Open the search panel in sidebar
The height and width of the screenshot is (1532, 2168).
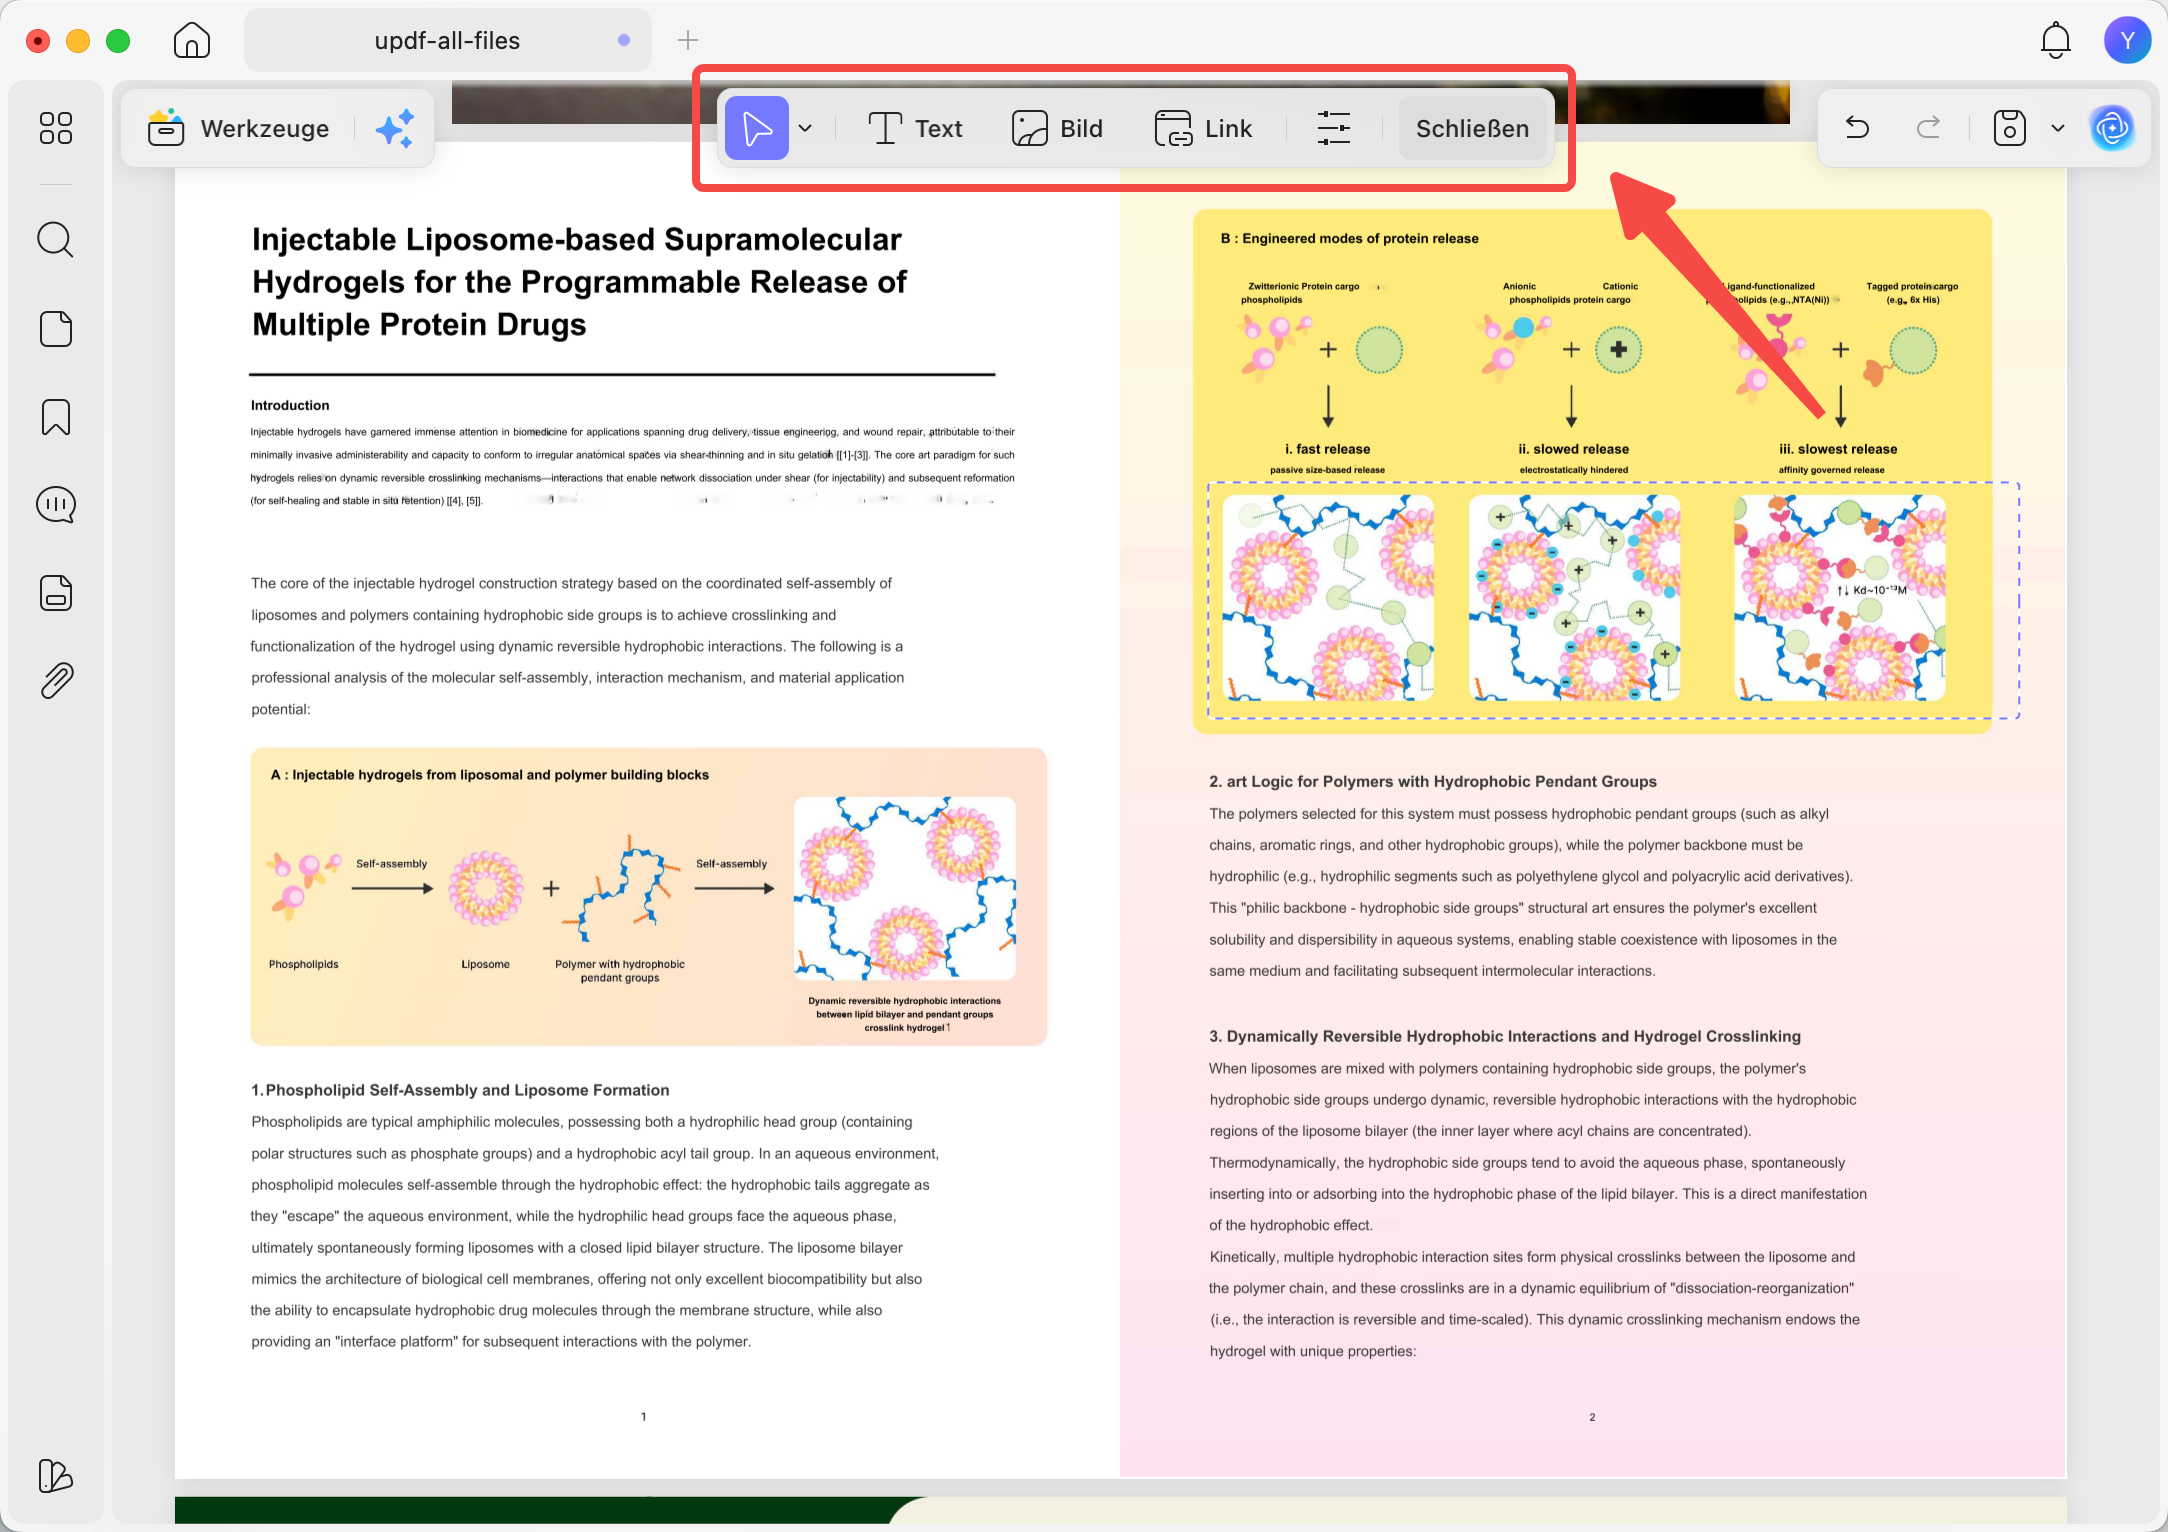coord(56,240)
